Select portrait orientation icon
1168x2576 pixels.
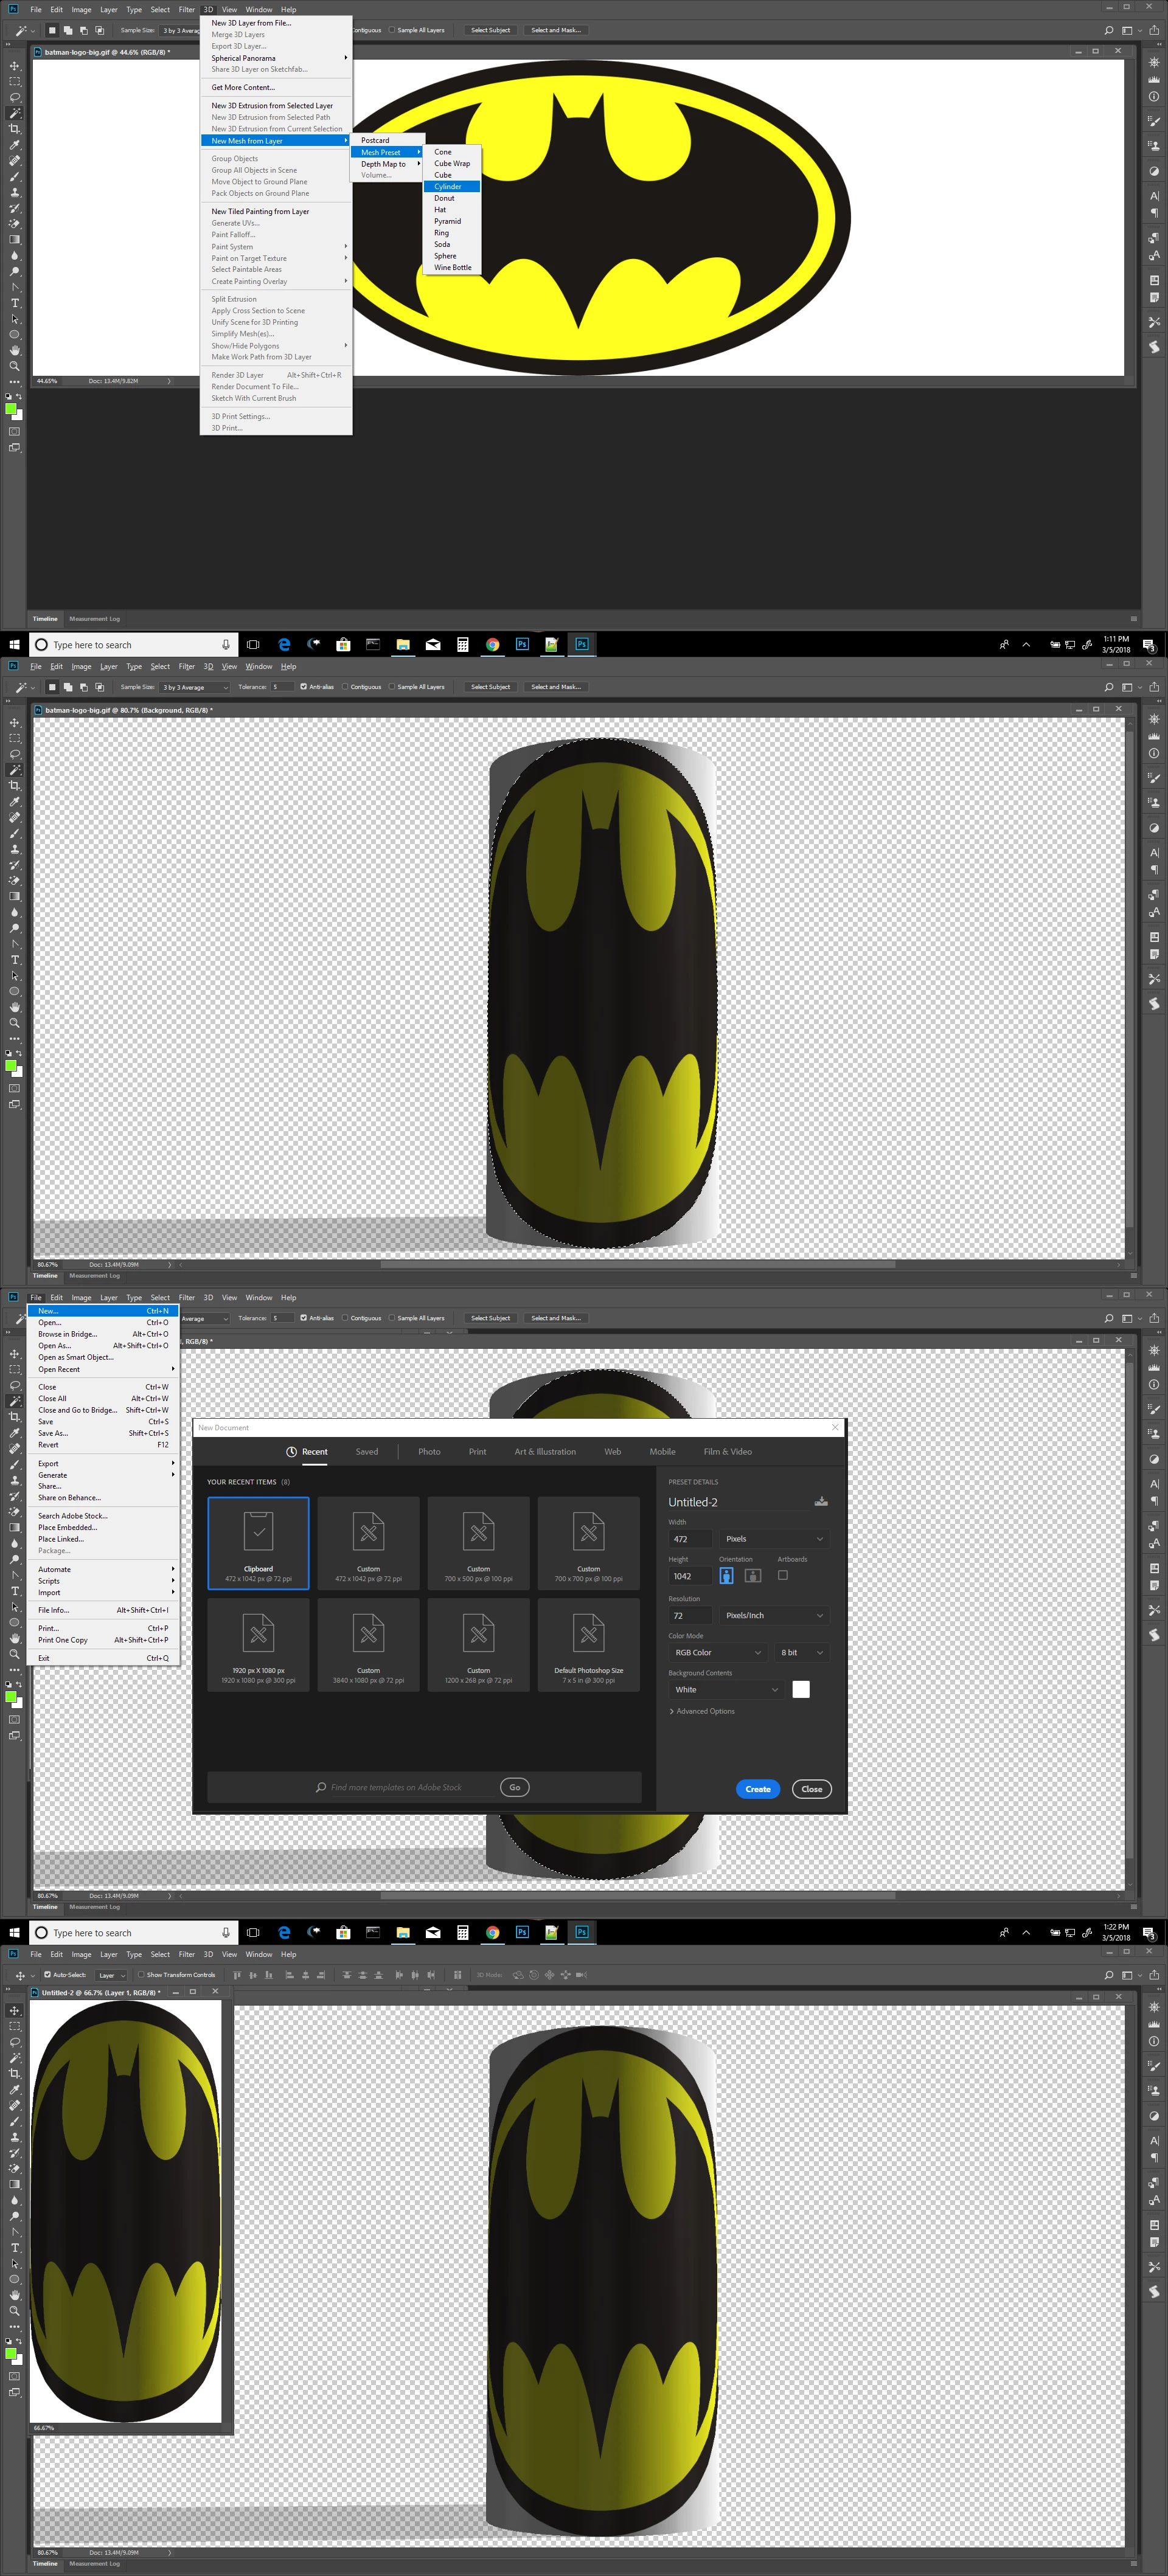coord(727,1576)
